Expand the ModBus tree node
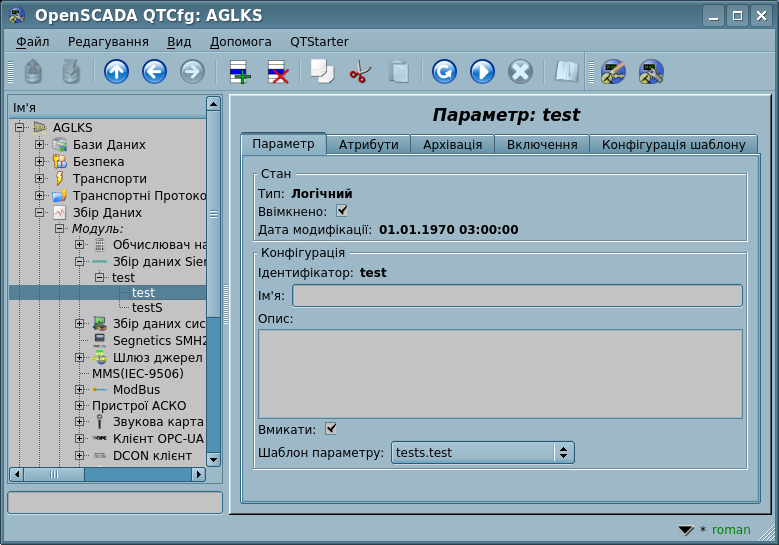This screenshot has height=545, width=779. pos(80,389)
